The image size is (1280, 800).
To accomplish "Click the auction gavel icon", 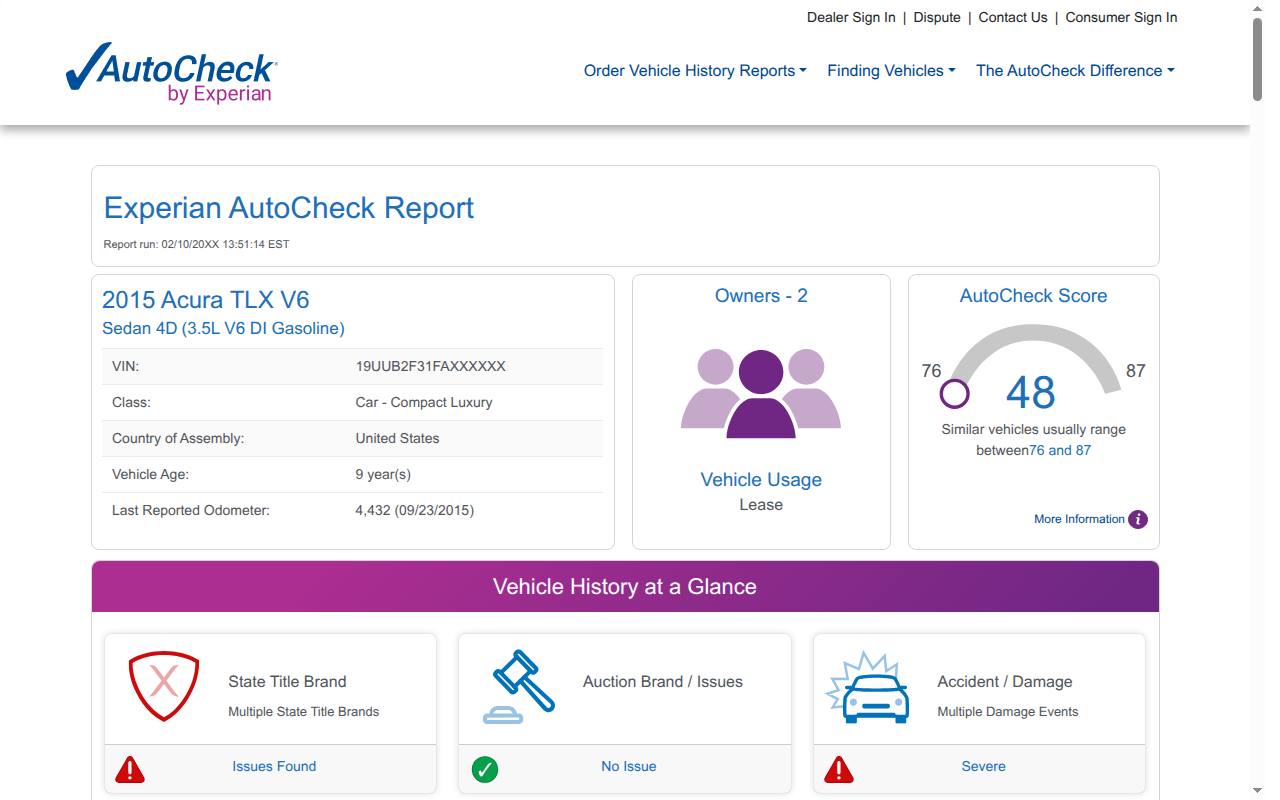I will [x=519, y=686].
